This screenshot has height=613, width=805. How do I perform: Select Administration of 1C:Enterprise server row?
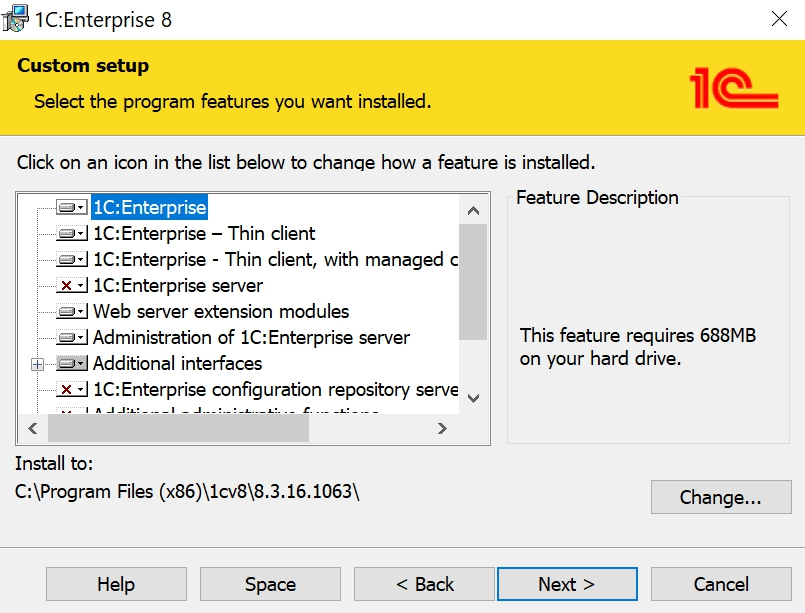tap(251, 338)
